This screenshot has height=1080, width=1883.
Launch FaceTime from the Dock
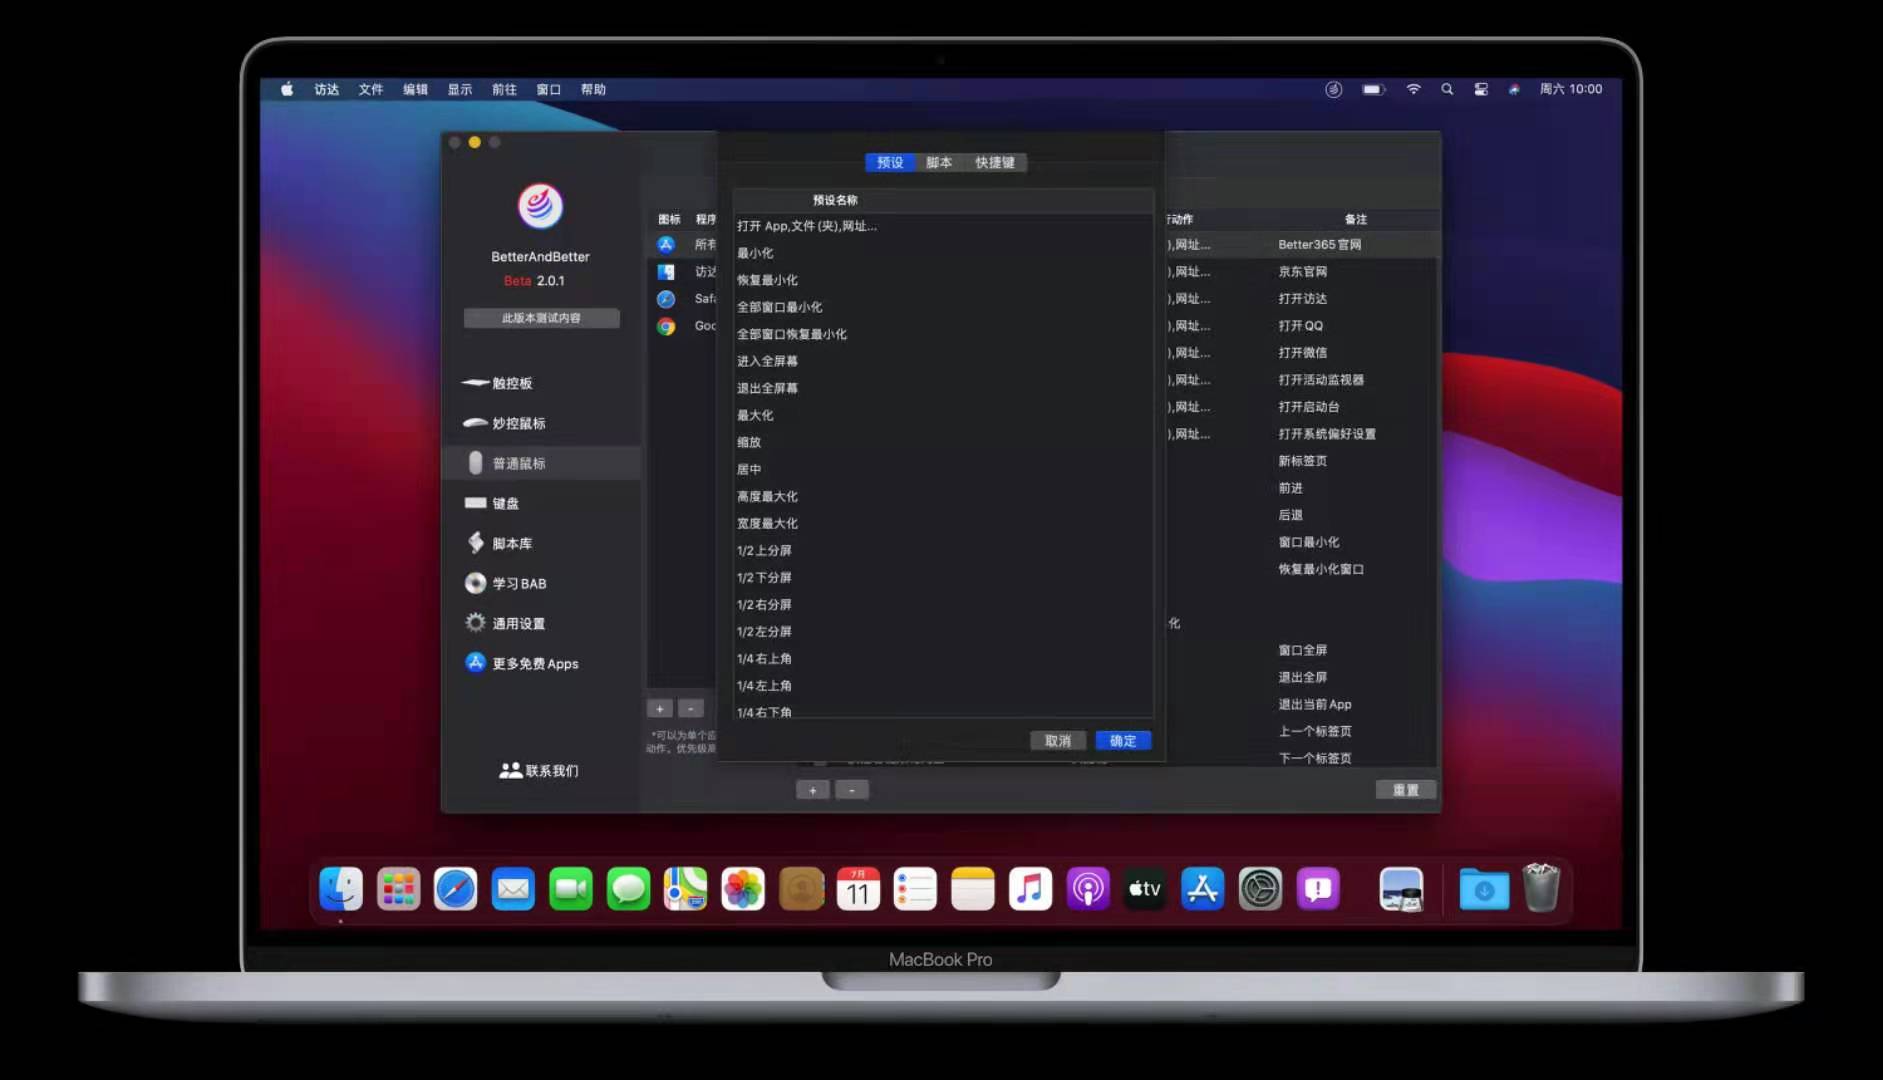pos(571,888)
